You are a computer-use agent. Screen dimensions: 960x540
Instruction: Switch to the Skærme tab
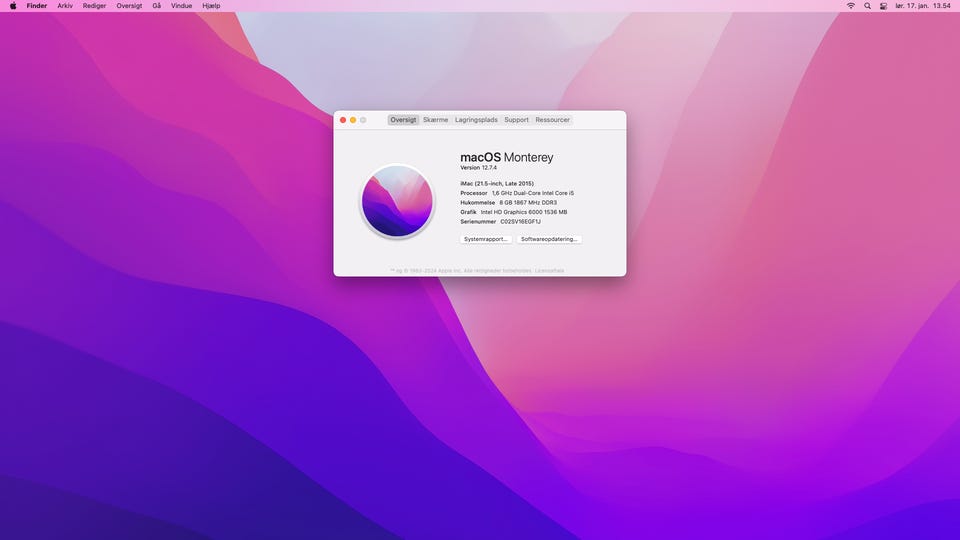435,120
